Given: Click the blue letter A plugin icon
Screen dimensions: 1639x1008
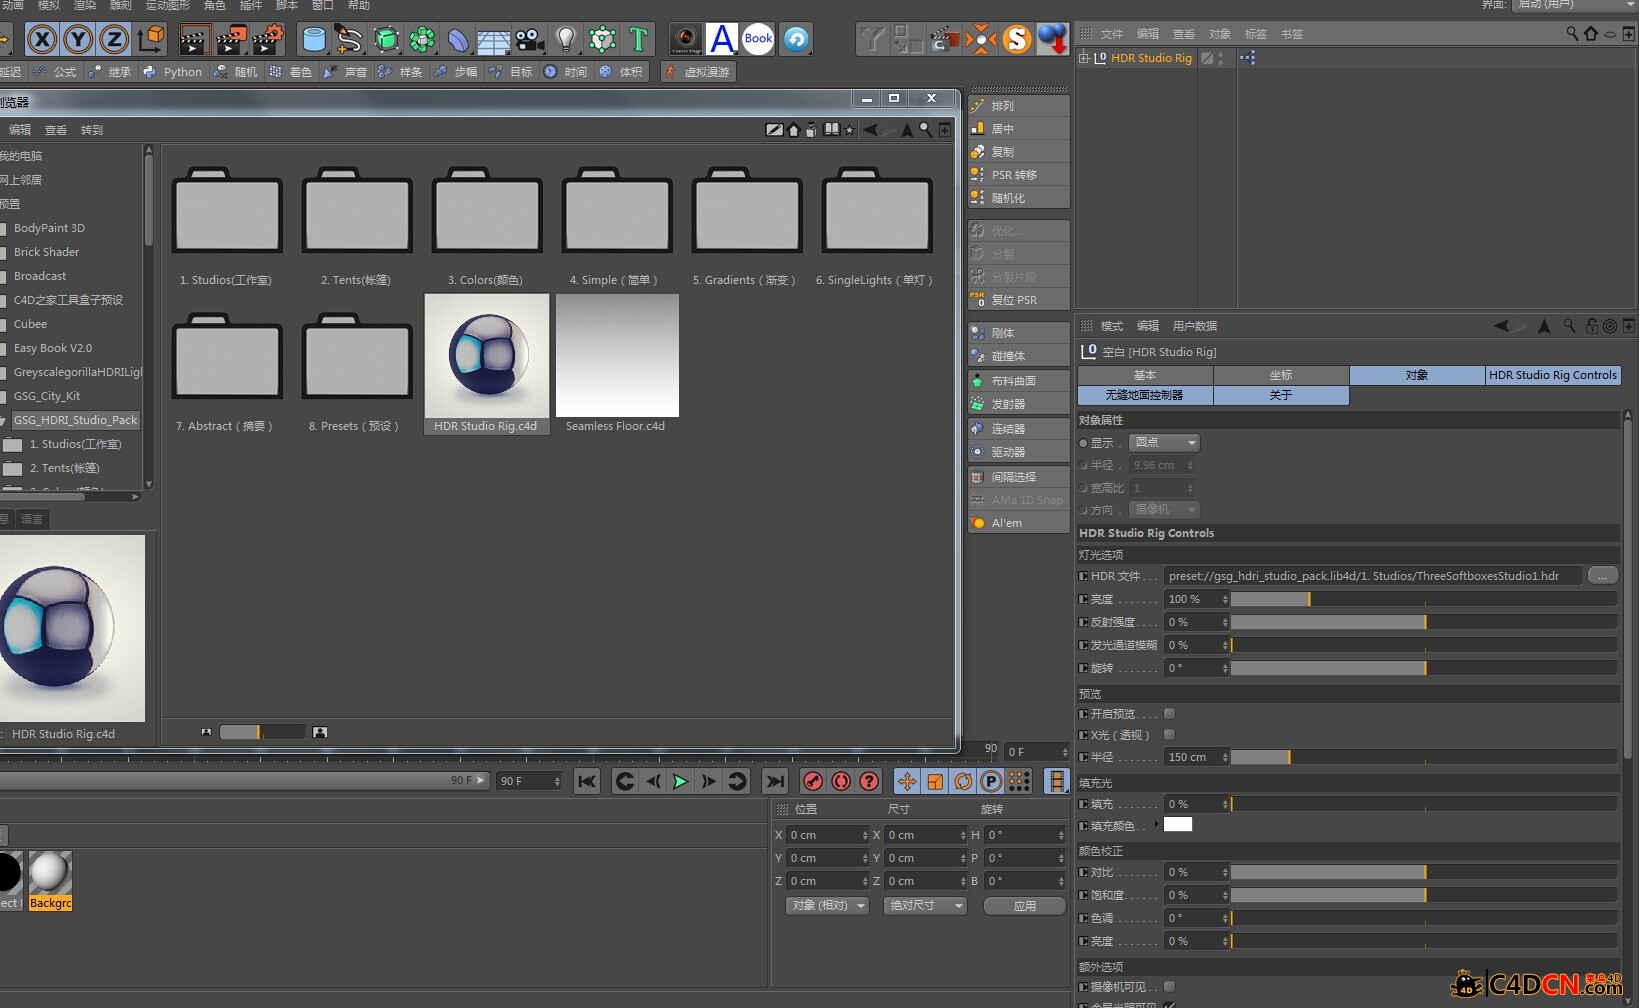Looking at the screenshot, I should (722, 39).
